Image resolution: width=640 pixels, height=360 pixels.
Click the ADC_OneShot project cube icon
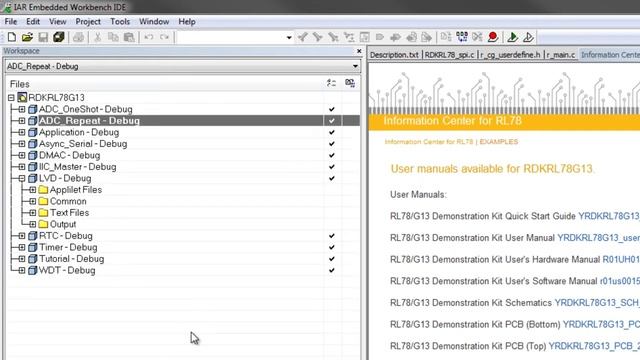33,109
